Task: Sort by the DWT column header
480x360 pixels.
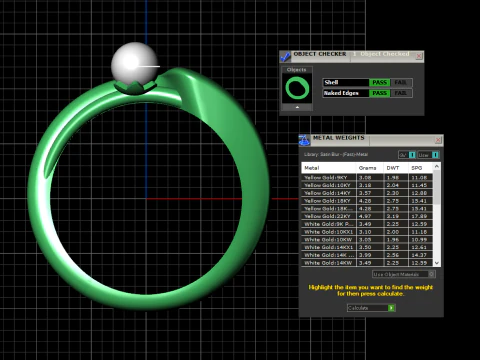Action: point(396,168)
